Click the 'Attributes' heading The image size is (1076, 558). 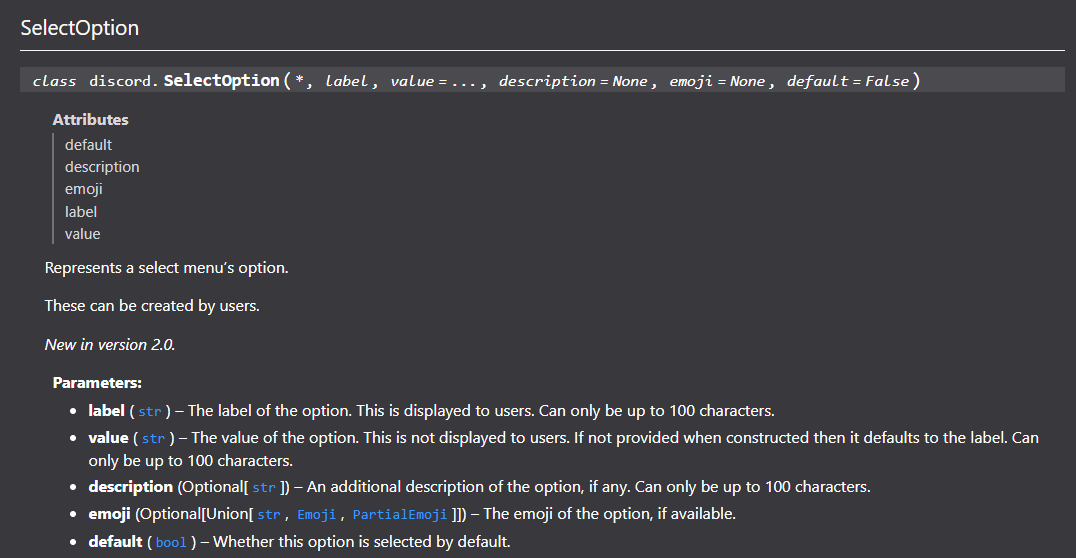(x=91, y=119)
